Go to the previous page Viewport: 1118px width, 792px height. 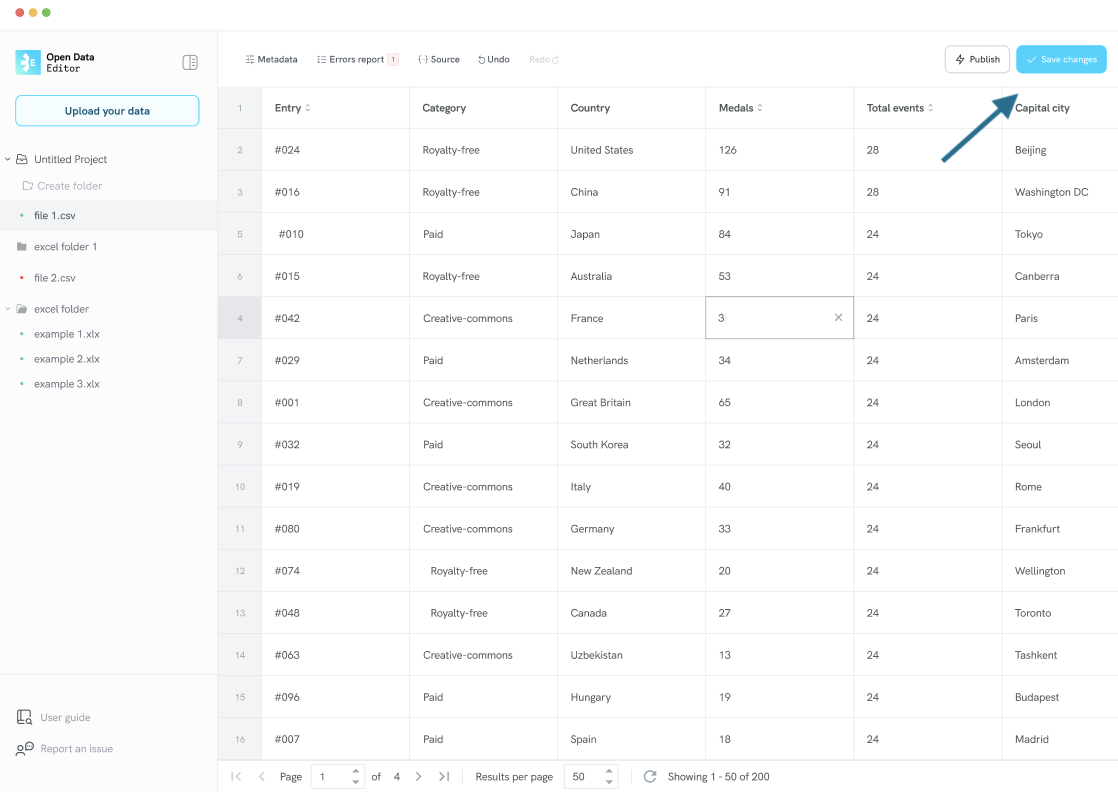point(262,777)
